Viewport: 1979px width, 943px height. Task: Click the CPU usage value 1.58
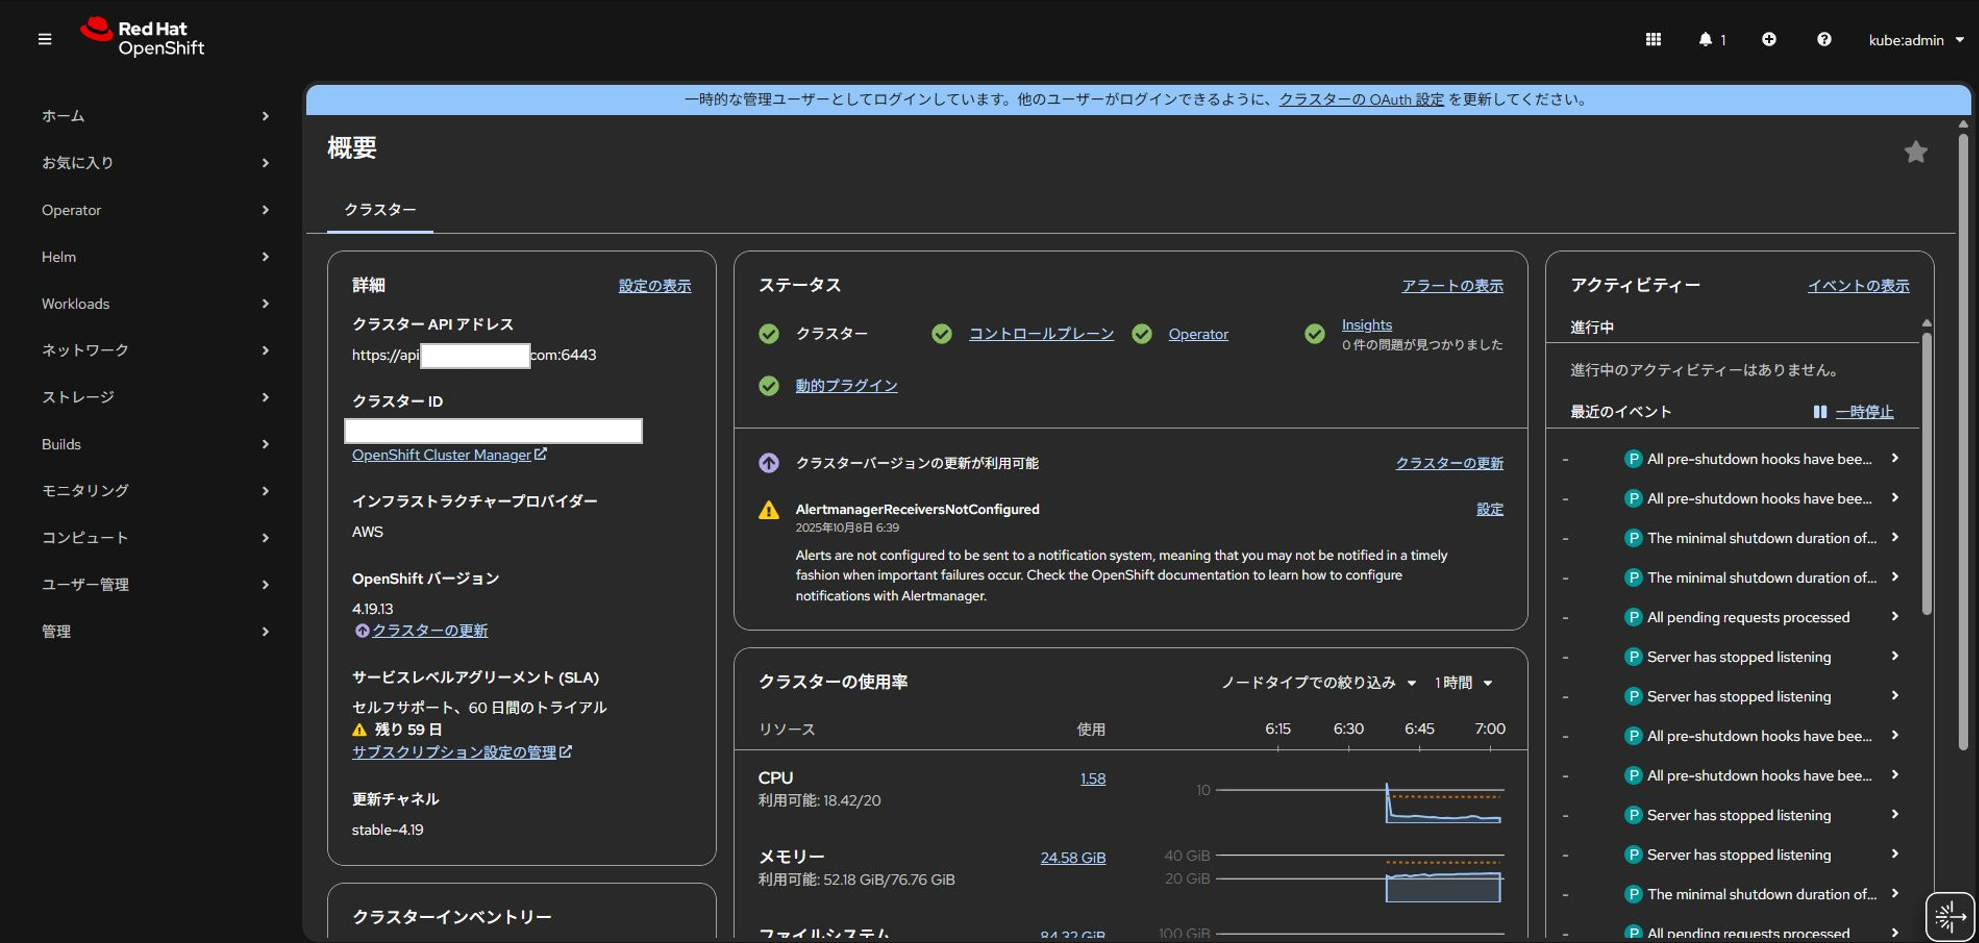pyautogui.click(x=1092, y=778)
